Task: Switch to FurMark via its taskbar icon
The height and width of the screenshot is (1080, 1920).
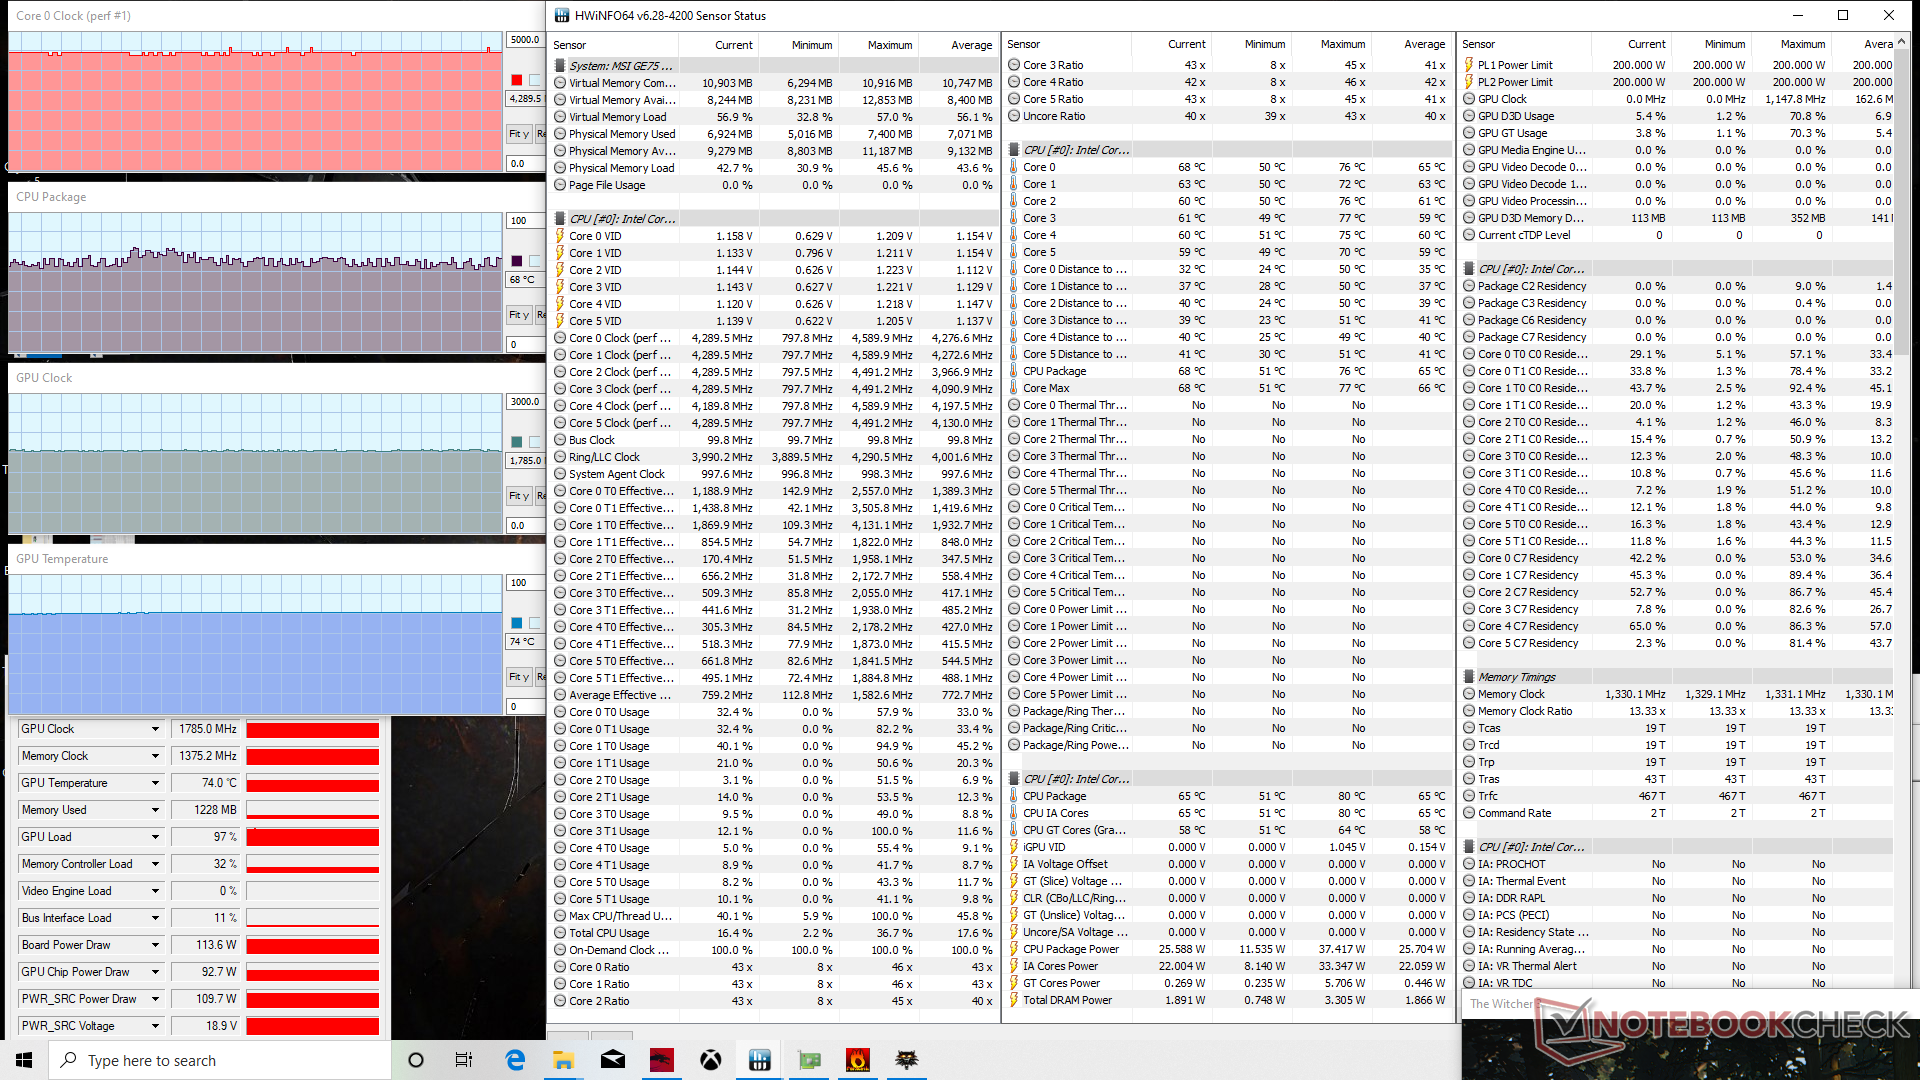Action: pos(858,1060)
